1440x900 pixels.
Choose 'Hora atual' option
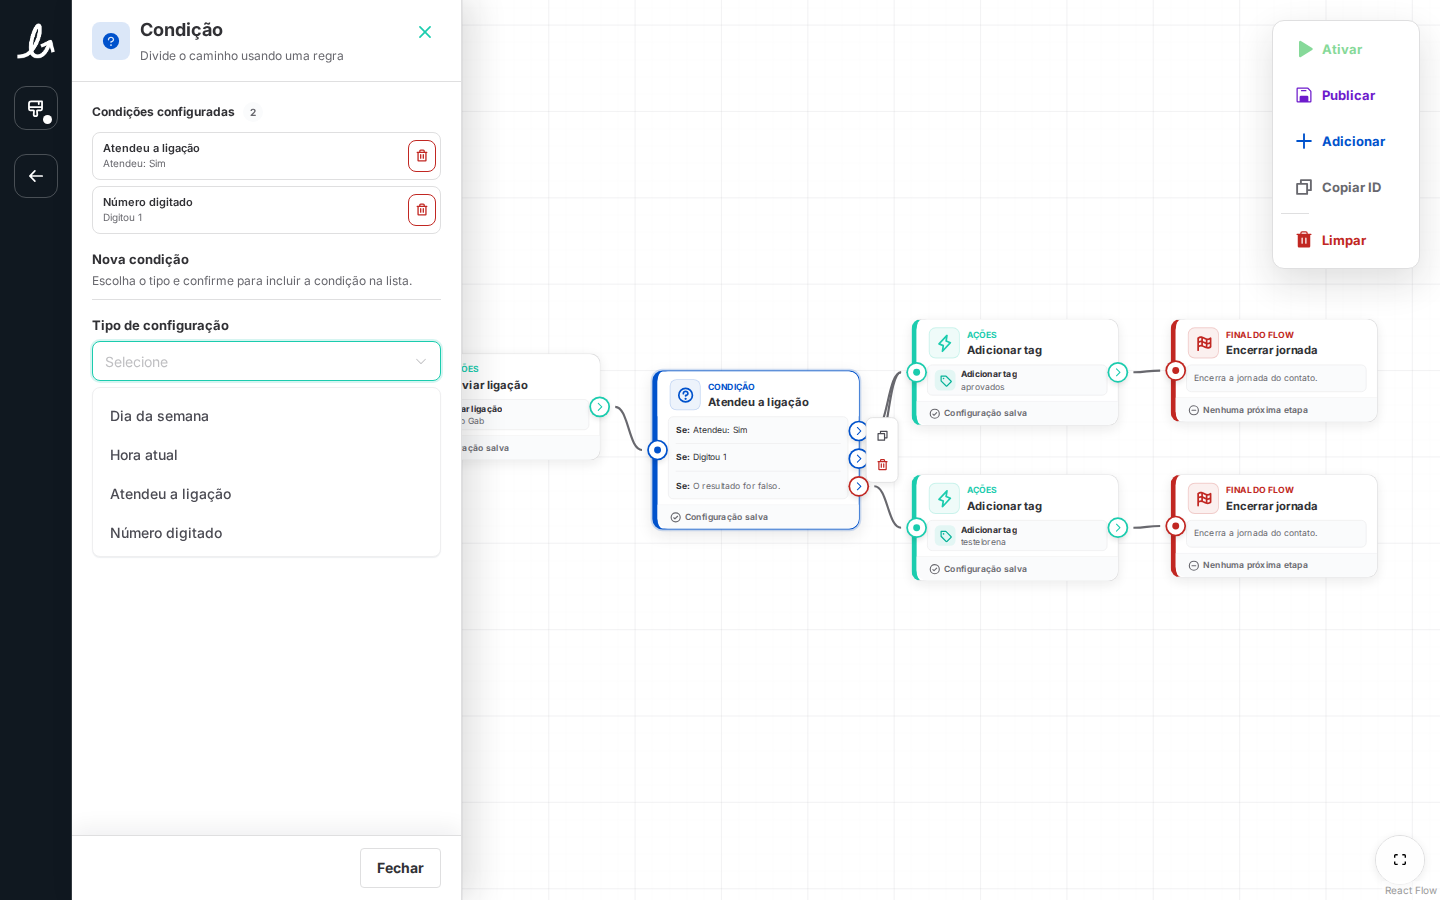click(x=266, y=455)
